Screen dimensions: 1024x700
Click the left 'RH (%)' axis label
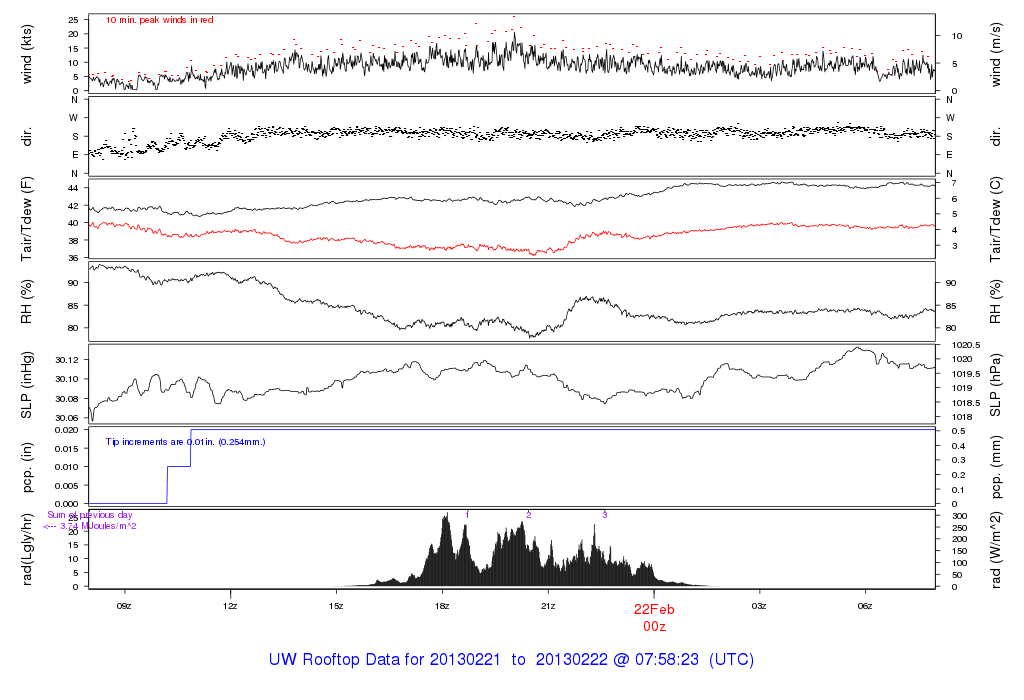(27, 302)
